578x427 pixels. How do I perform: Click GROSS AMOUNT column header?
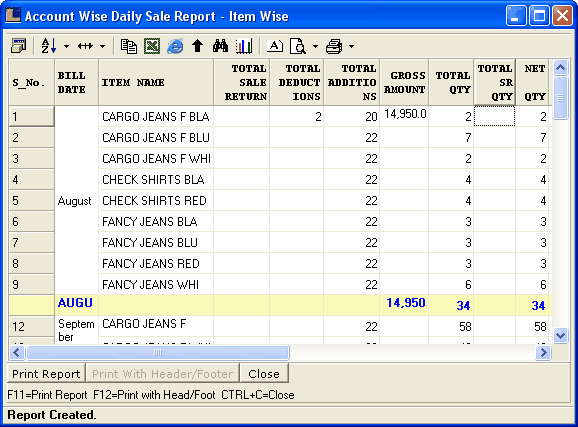404,83
